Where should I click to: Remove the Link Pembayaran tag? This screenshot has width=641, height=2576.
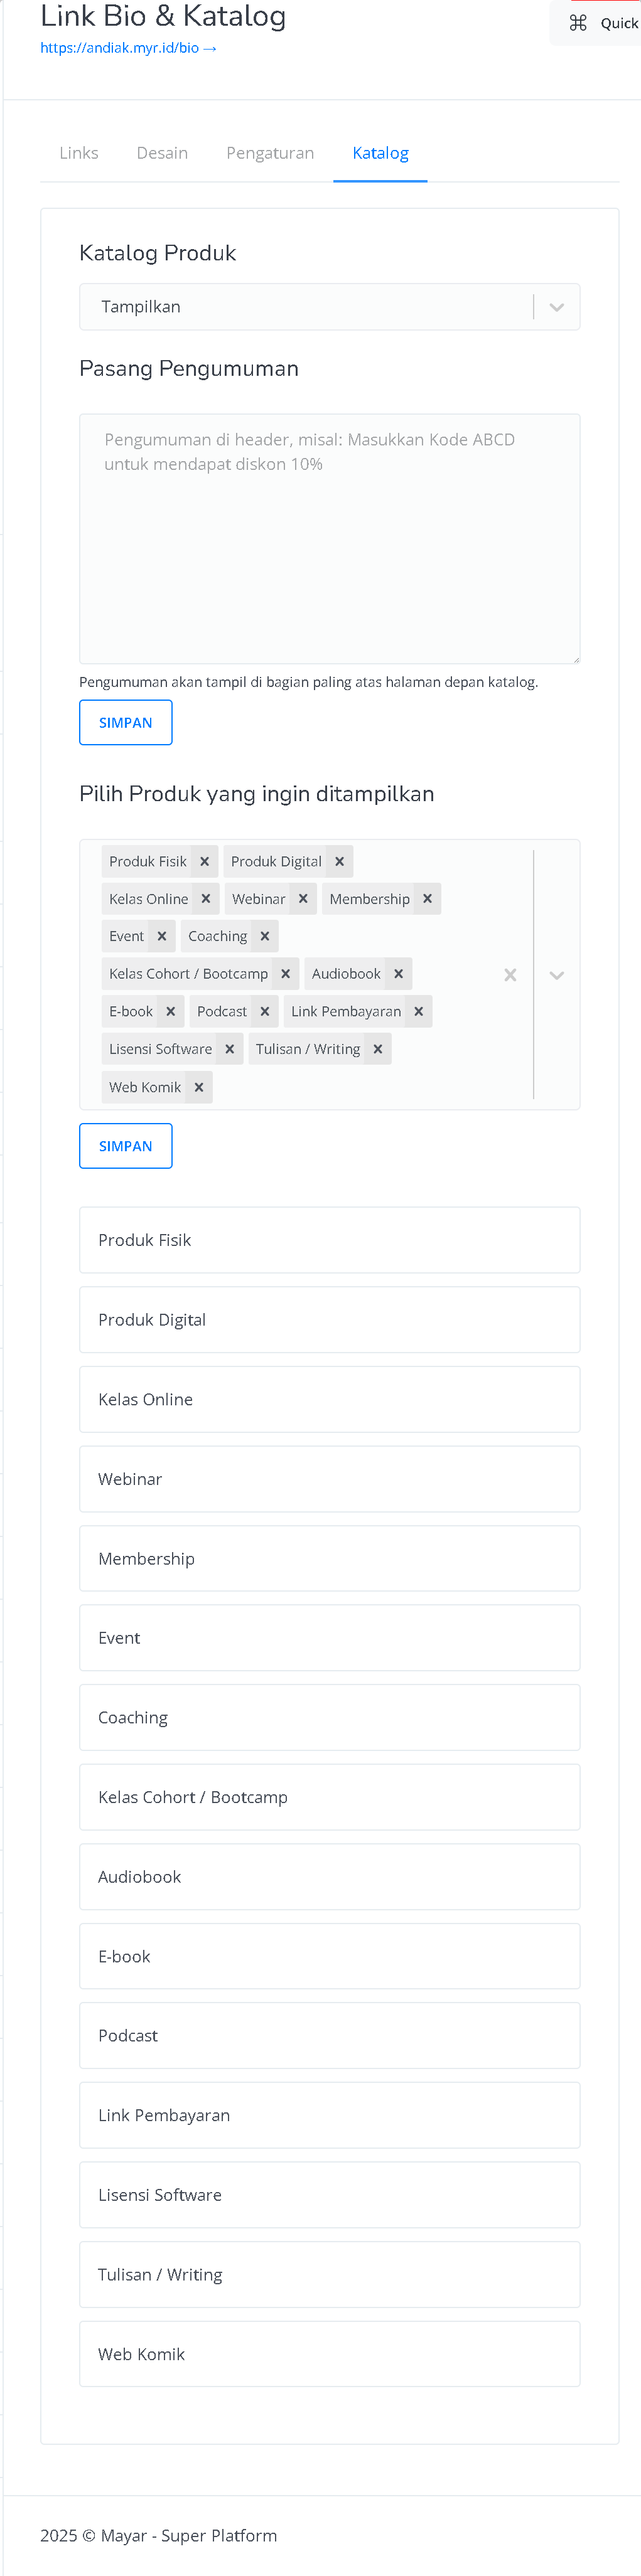[419, 1011]
